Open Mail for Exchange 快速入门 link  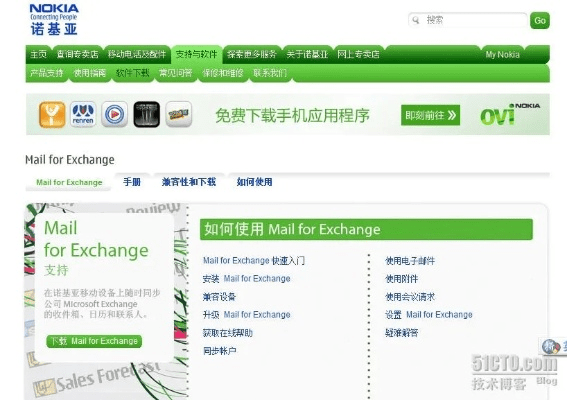[x=254, y=260]
